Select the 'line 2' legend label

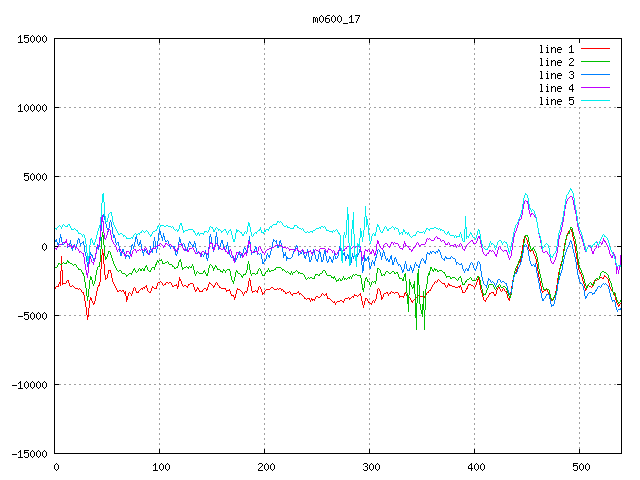pyautogui.click(x=556, y=62)
